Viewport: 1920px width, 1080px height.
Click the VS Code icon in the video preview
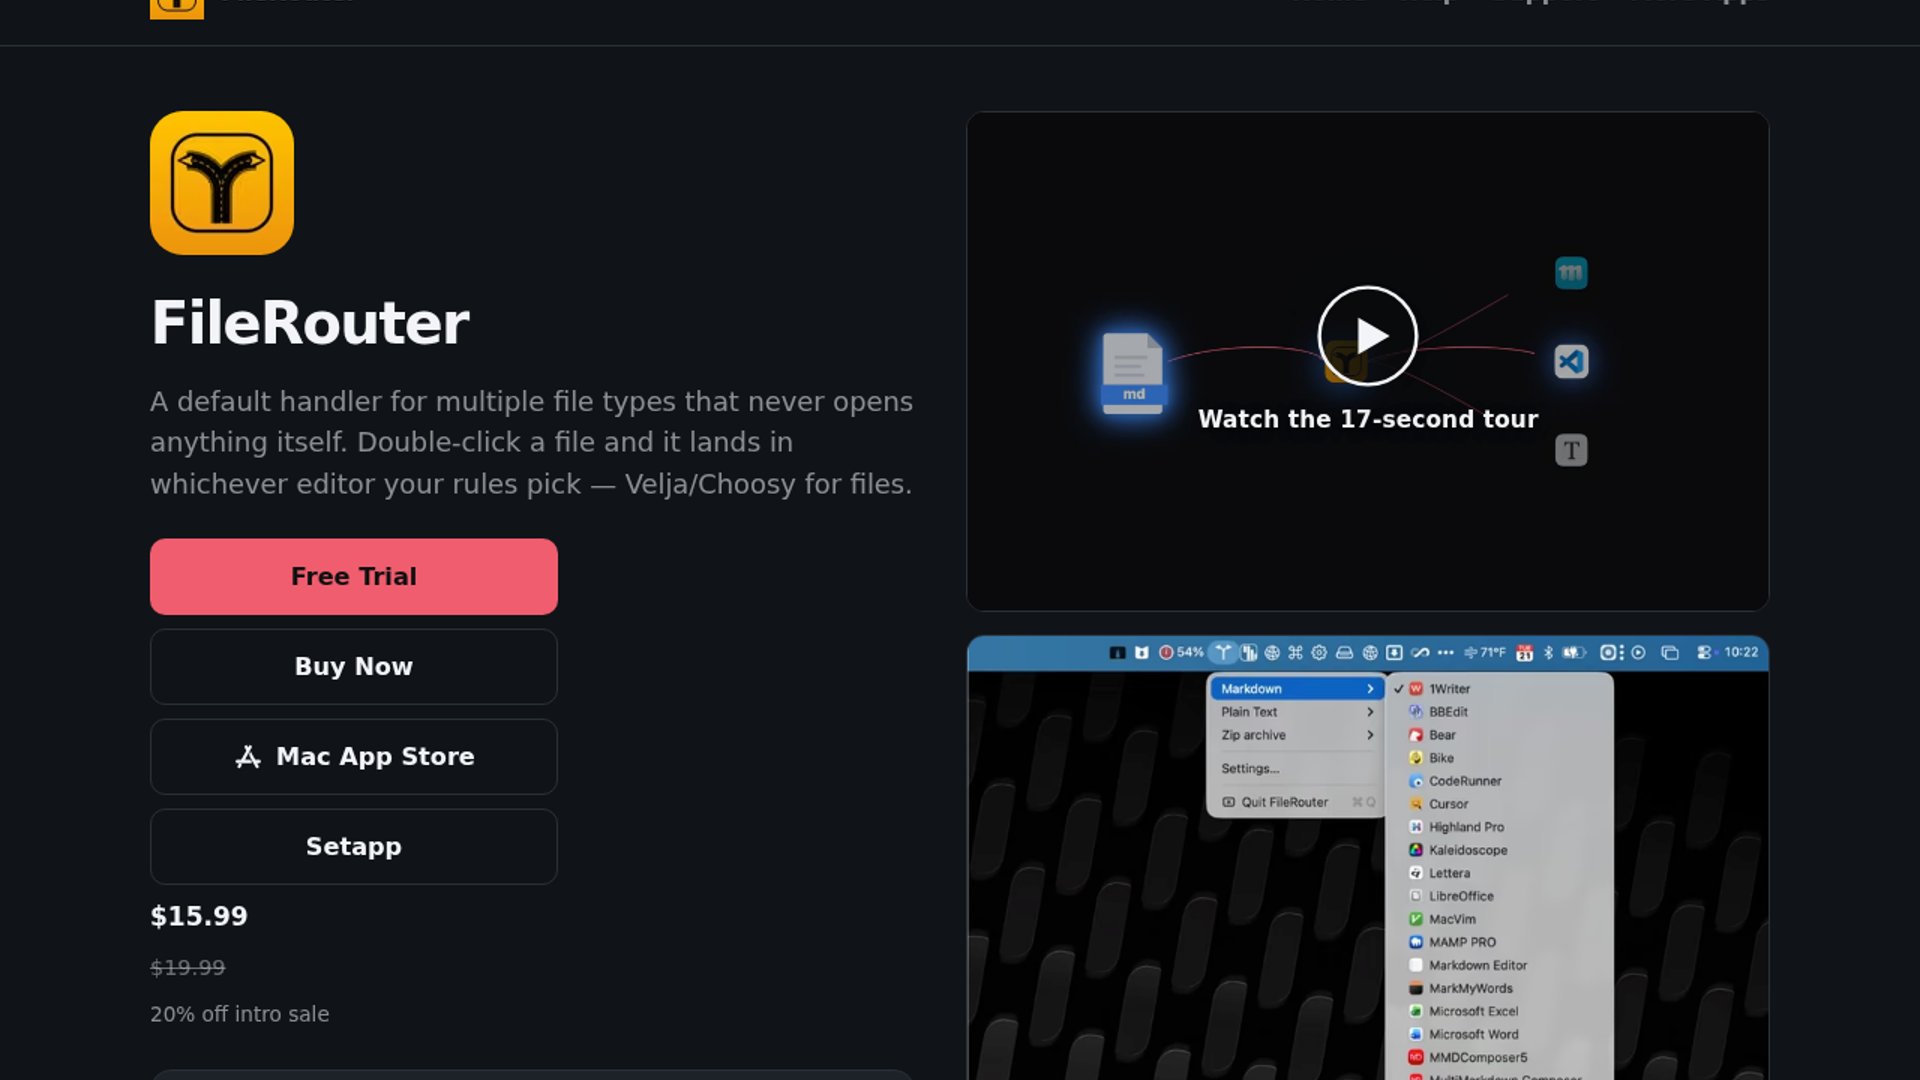(x=1571, y=361)
